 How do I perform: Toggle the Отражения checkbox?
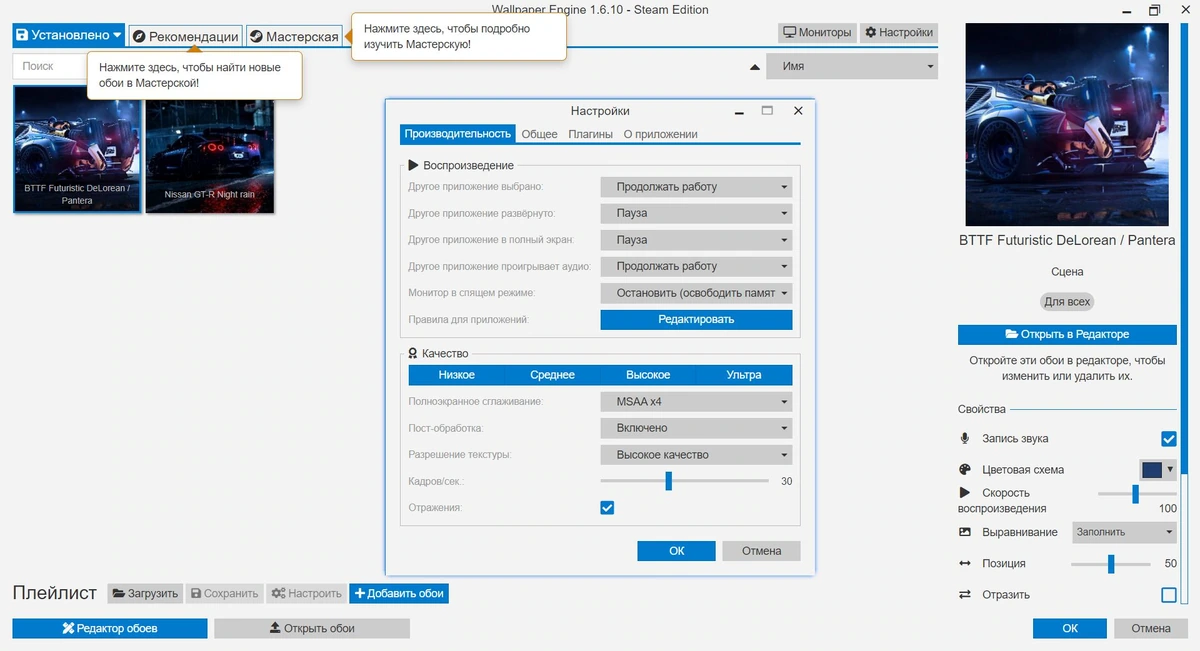click(x=607, y=508)
